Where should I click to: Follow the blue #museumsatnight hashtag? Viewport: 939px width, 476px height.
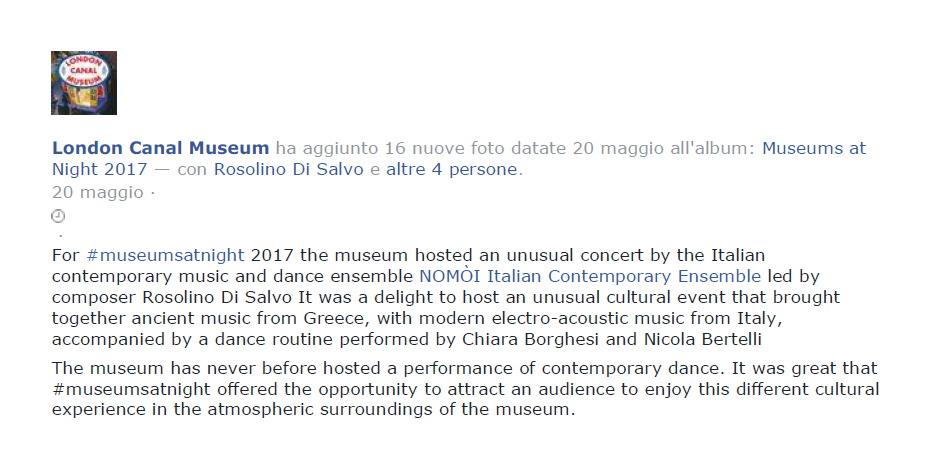click(165, 256)
